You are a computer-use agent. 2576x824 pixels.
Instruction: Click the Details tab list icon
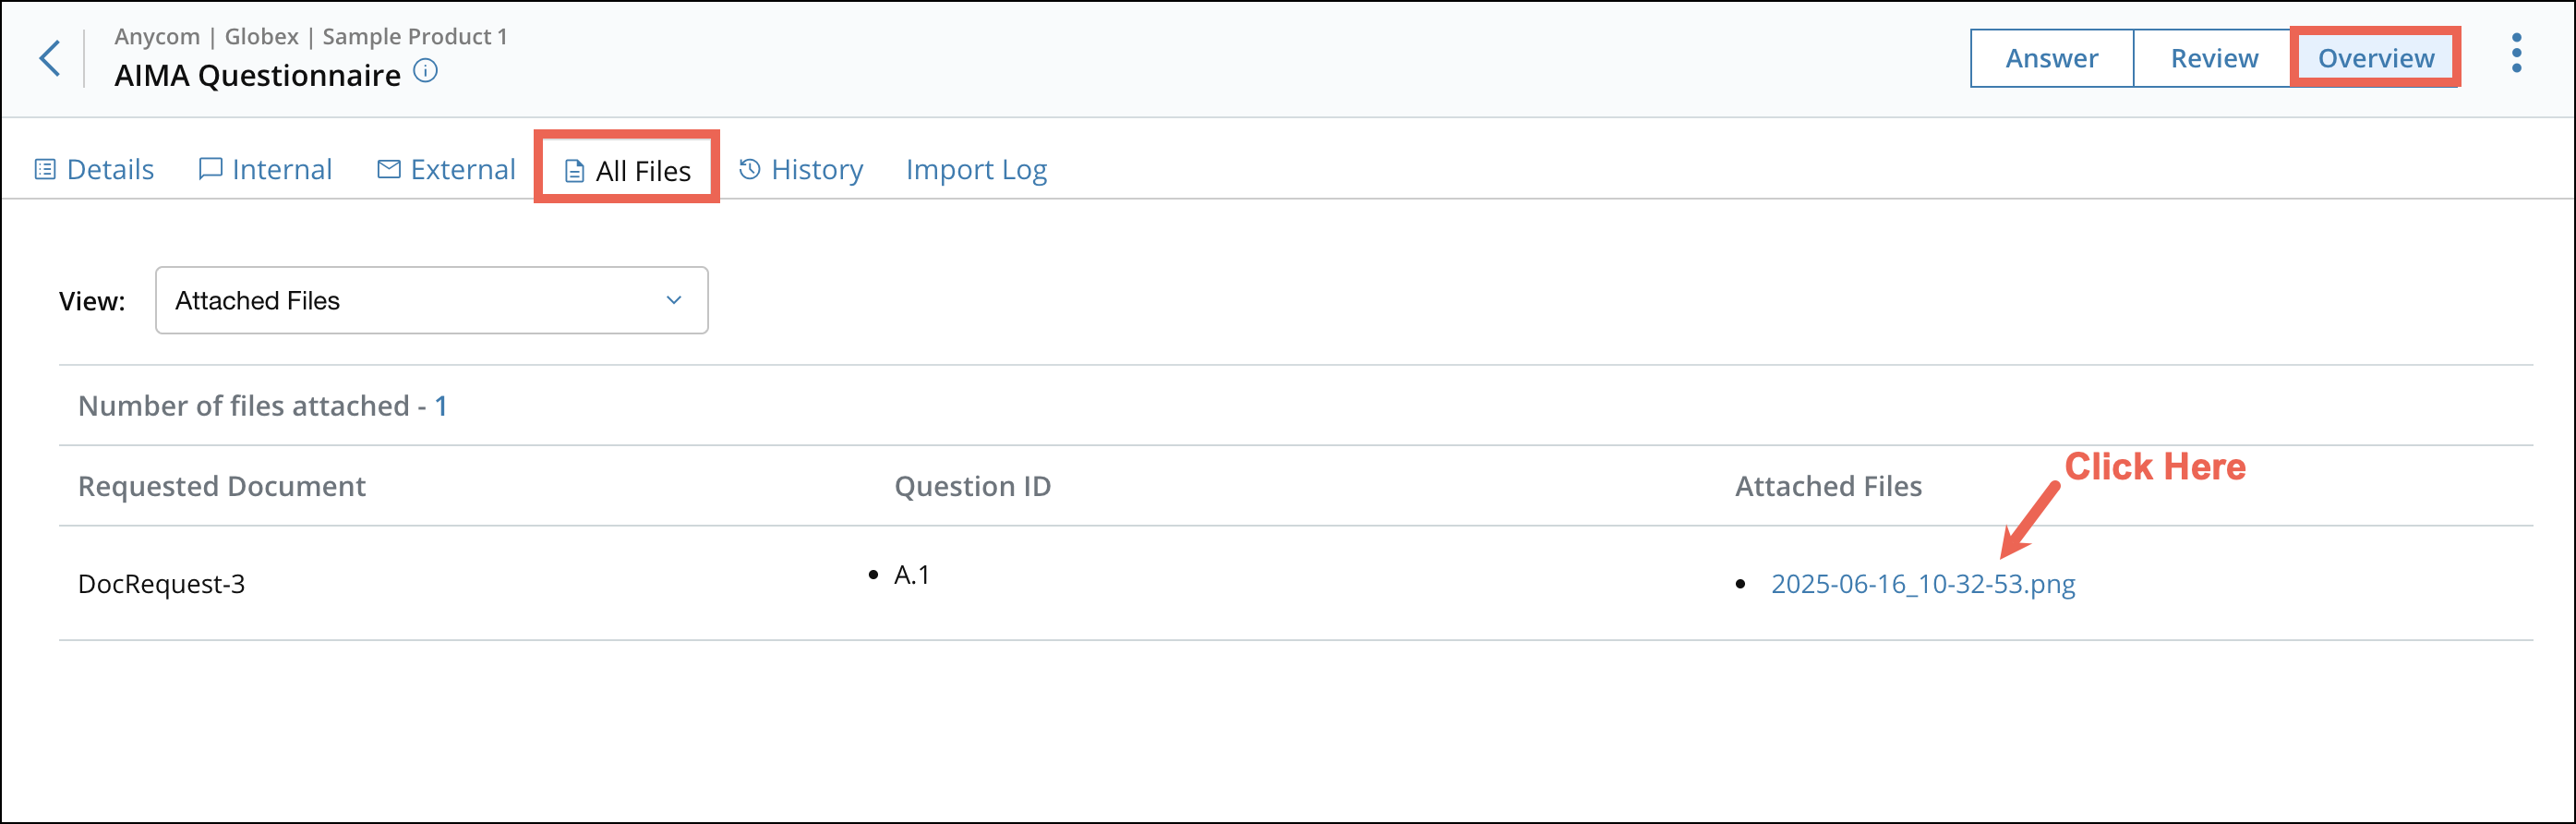tap(45, 169)
